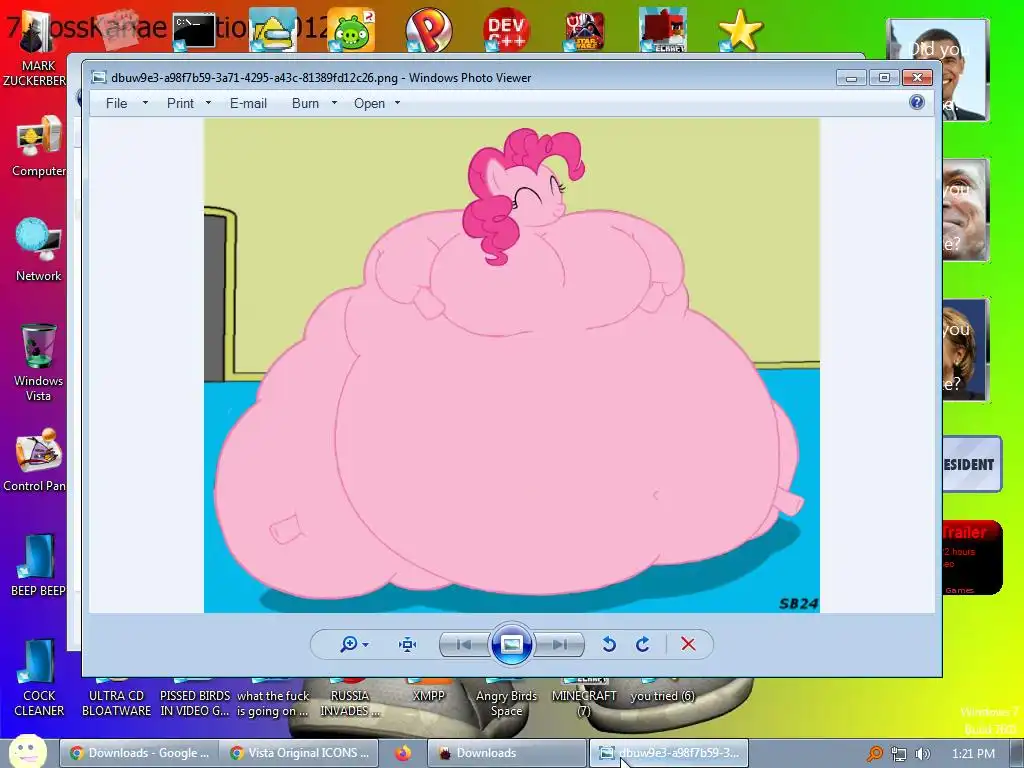Expand the zoom dropdown arrow
This screenshot has height=768, width=1024.
(366, 645)
